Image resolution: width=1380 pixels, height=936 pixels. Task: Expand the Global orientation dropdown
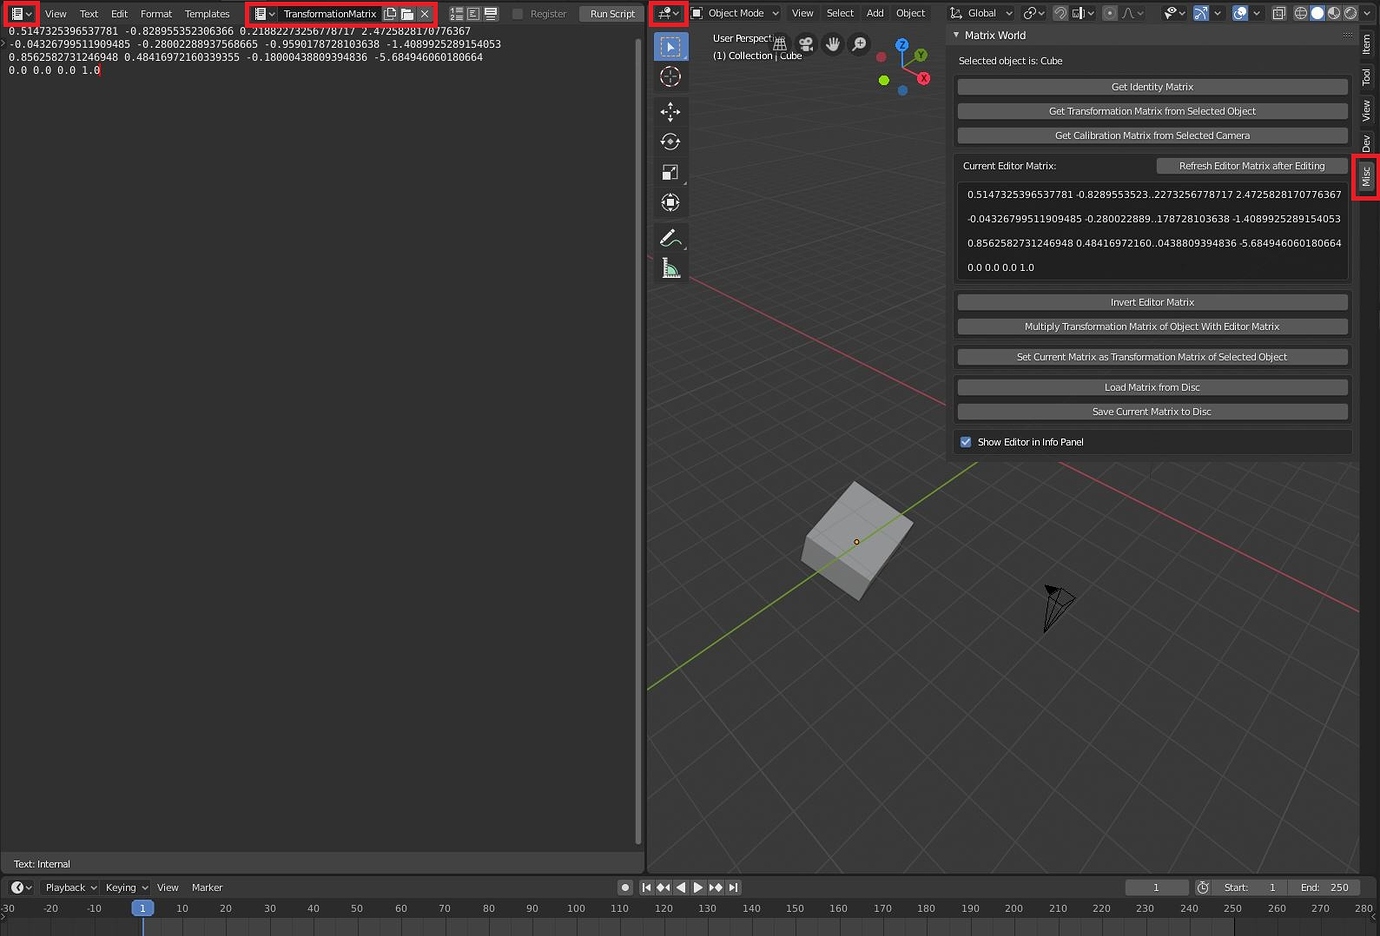point(981,13)
